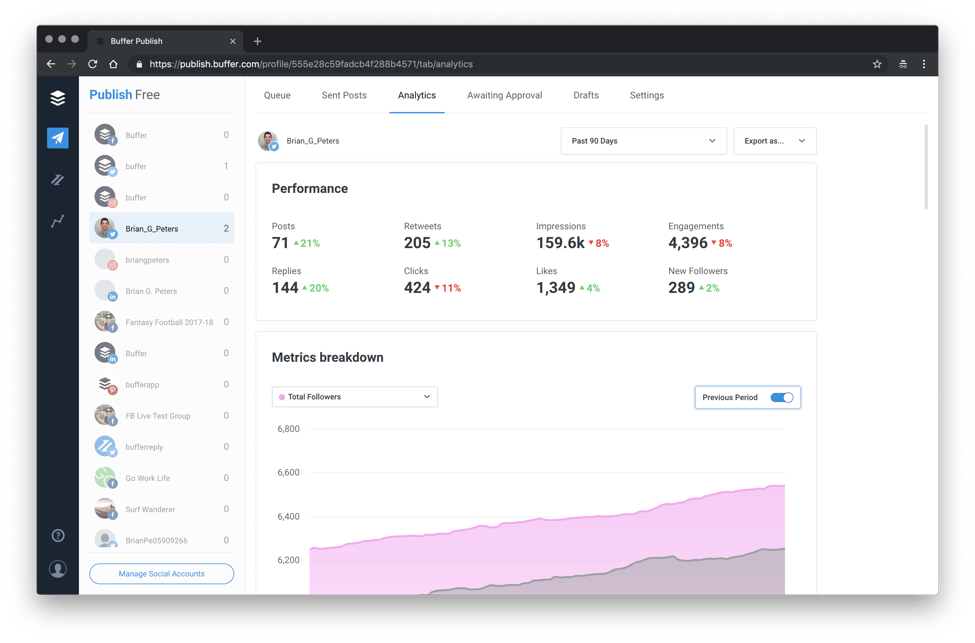Click Manage Social Accounts button
Screen dimensions: 975x643
(x=161, y=574)
